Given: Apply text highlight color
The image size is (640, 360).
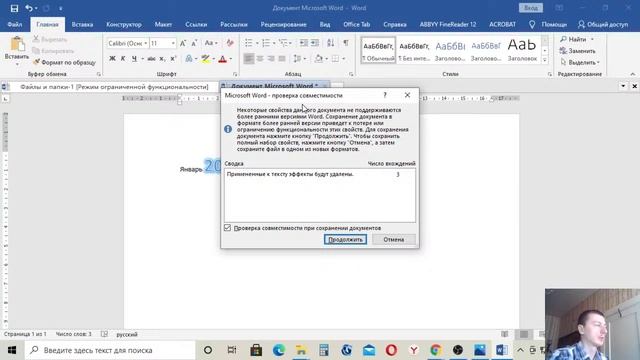Looking at the screenshot, I should pos(206,59).
